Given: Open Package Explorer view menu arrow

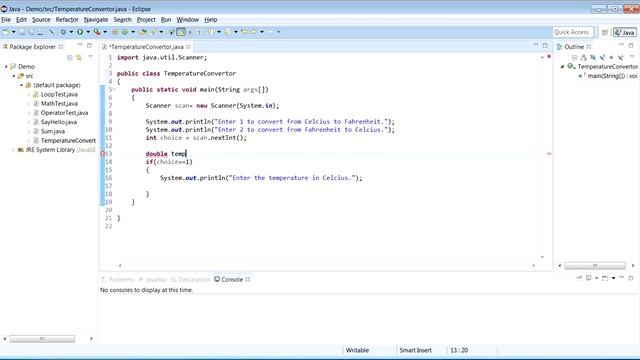Looking at the screenshot, I should pos(90,57).
